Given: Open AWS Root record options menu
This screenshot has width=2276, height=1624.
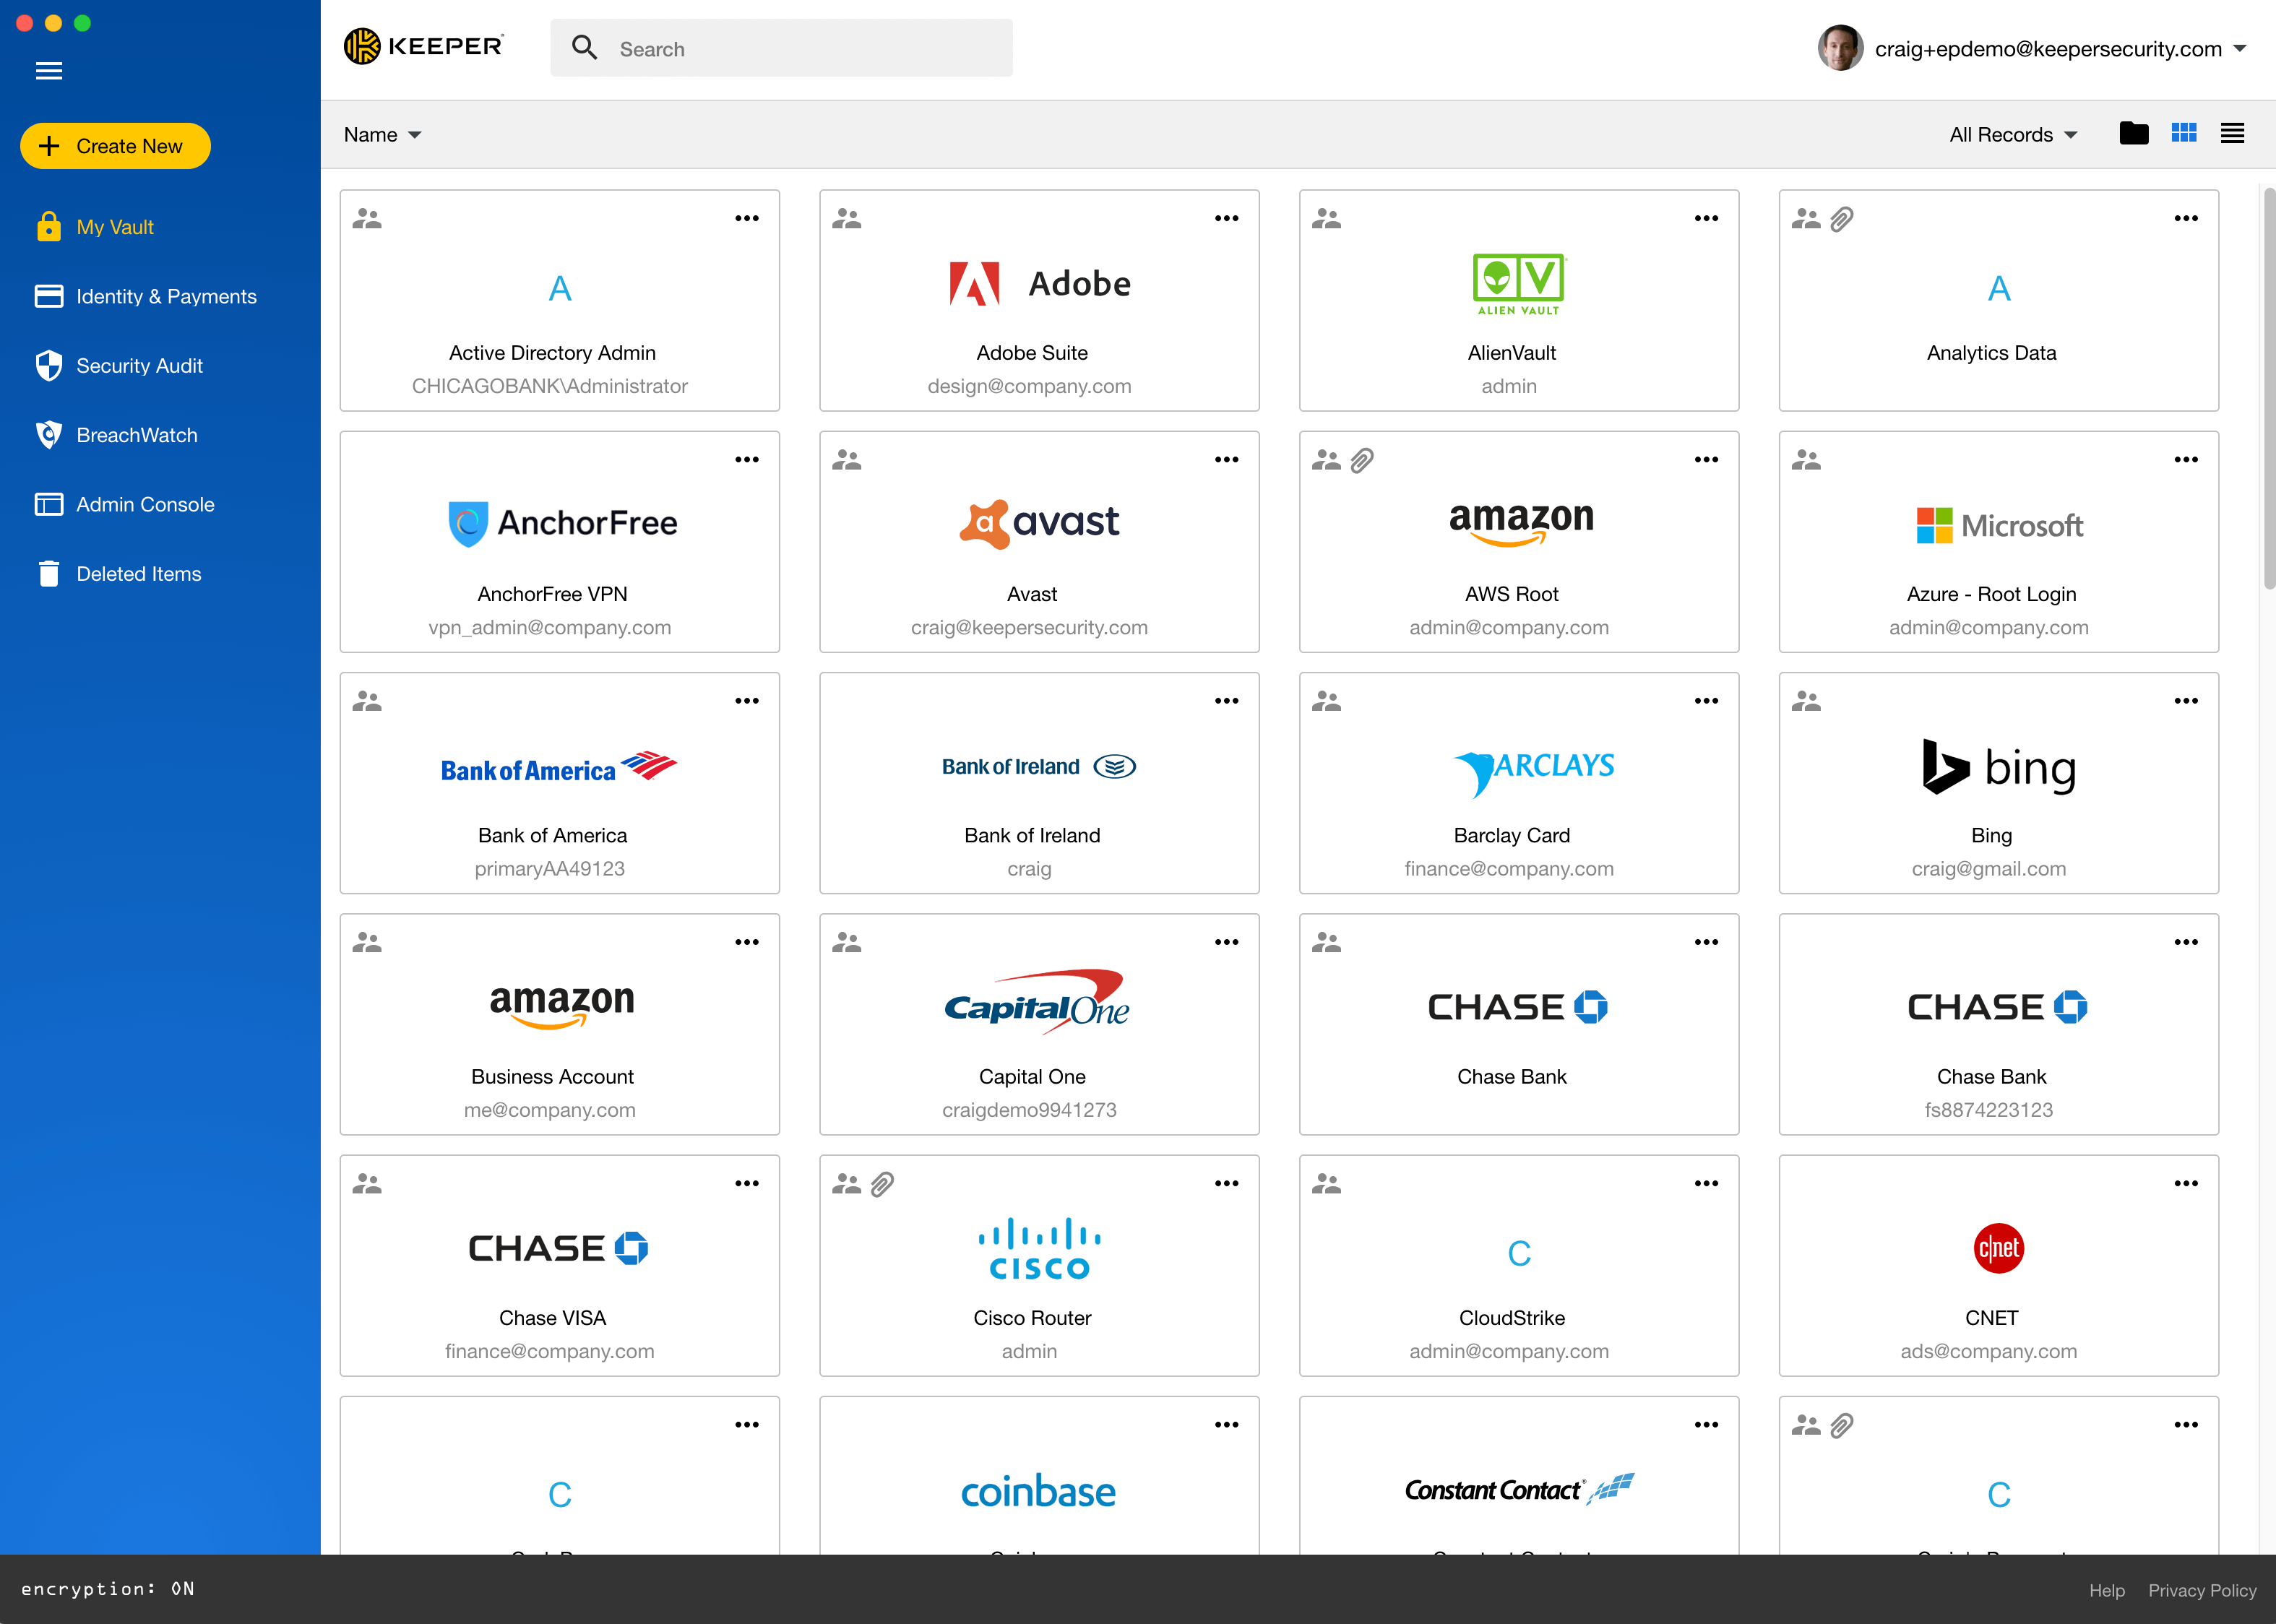Looking at the screenshot, I should pyautogui.click(x=1704, y=460).
